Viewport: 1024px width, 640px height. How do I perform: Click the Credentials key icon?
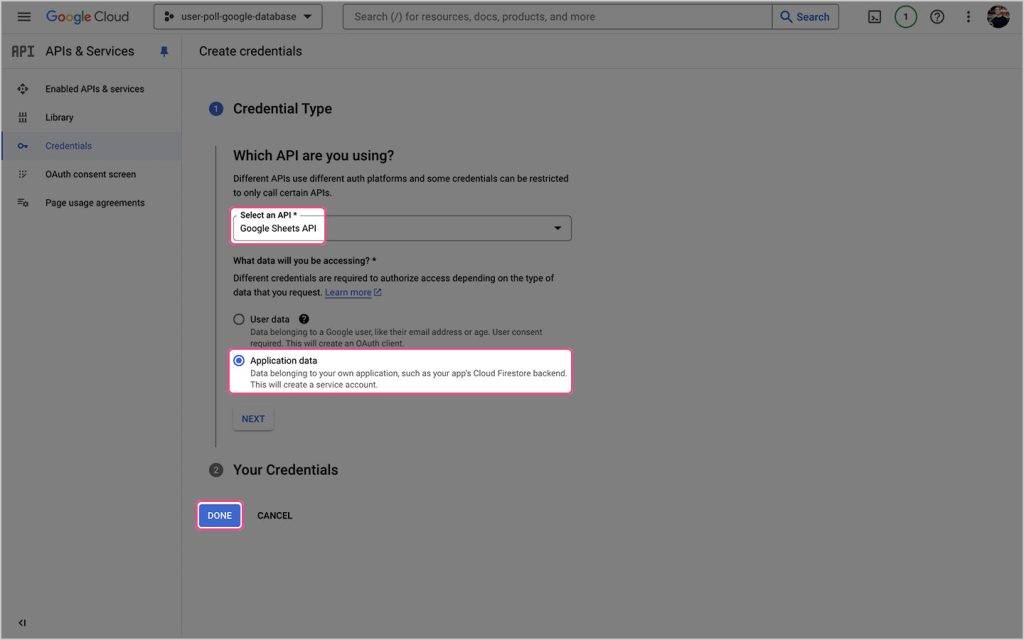[x=23, y=146]
